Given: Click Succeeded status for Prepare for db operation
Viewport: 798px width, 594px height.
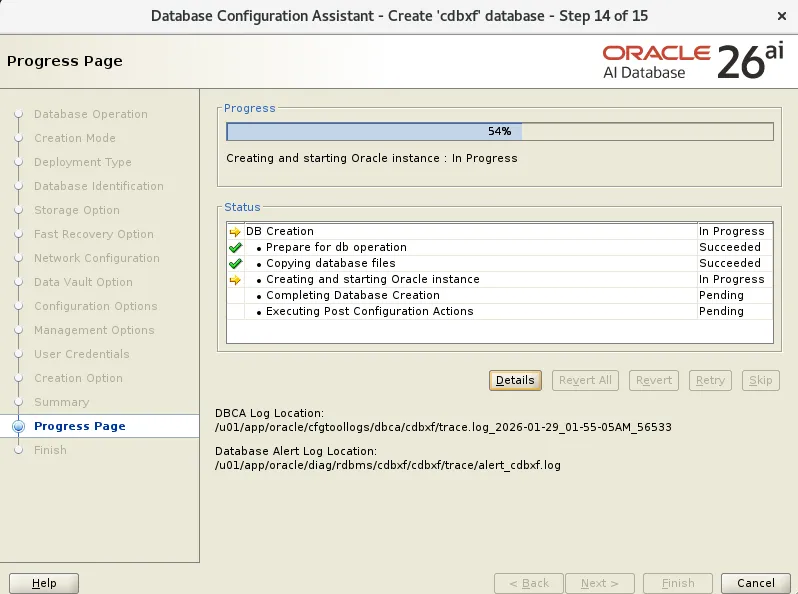Looking at the screenshot, I should pyautogui.click(x=730, y=247).
